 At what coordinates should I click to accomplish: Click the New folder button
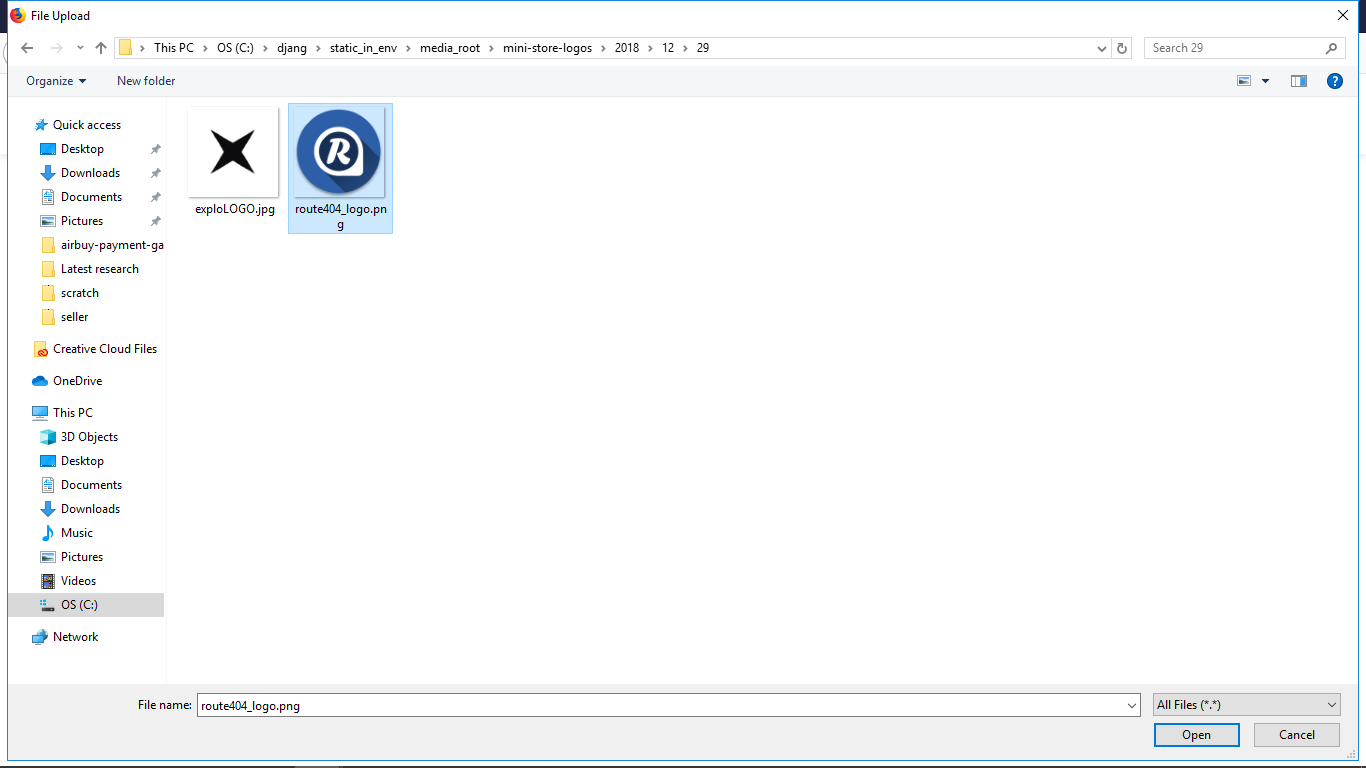click(146, 81)
